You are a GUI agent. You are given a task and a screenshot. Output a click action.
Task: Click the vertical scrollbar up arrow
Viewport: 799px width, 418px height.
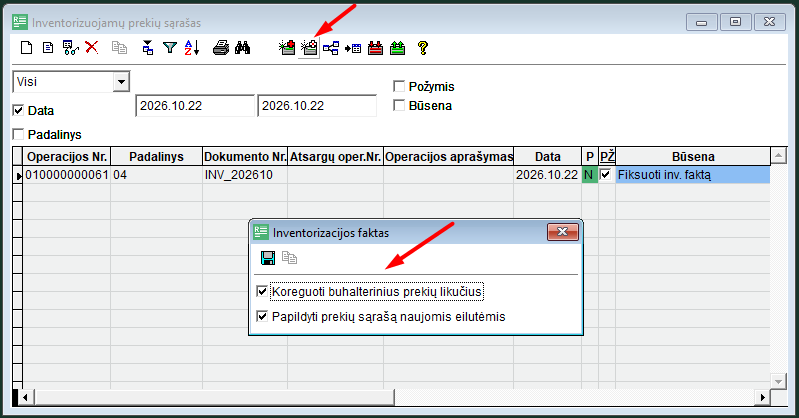[778, 155]
